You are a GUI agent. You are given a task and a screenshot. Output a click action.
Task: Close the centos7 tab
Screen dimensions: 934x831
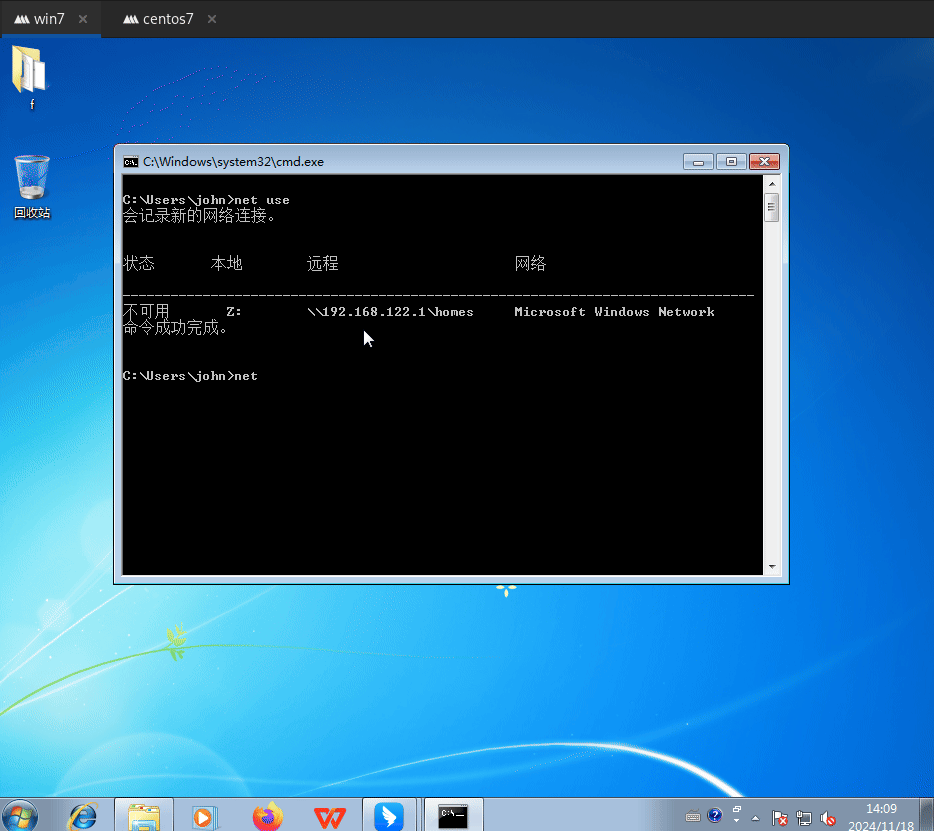[x=213, y=19]
